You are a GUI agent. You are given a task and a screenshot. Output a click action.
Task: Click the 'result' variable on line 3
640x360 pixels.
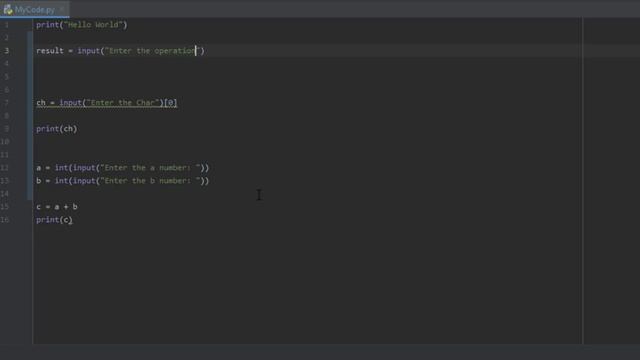click(x=50, y=51)
